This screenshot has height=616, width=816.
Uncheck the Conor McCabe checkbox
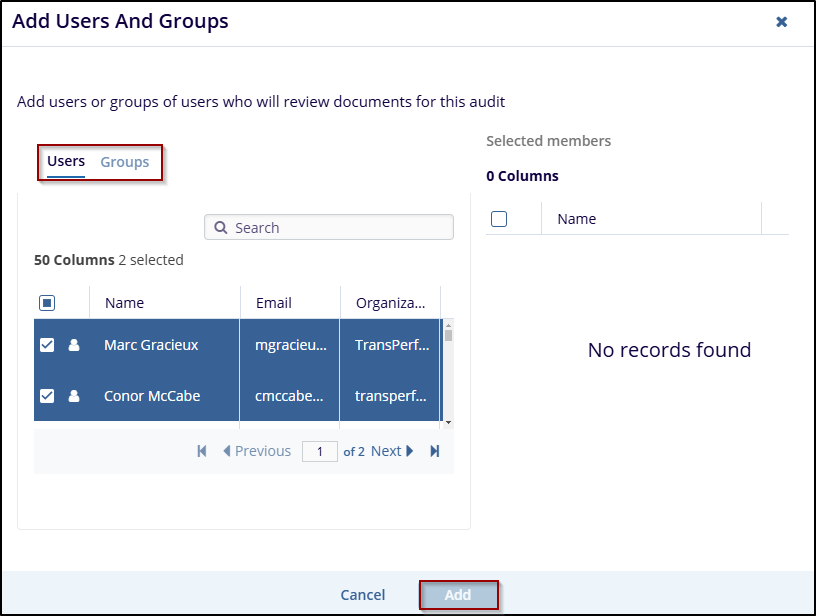(47, 396)
